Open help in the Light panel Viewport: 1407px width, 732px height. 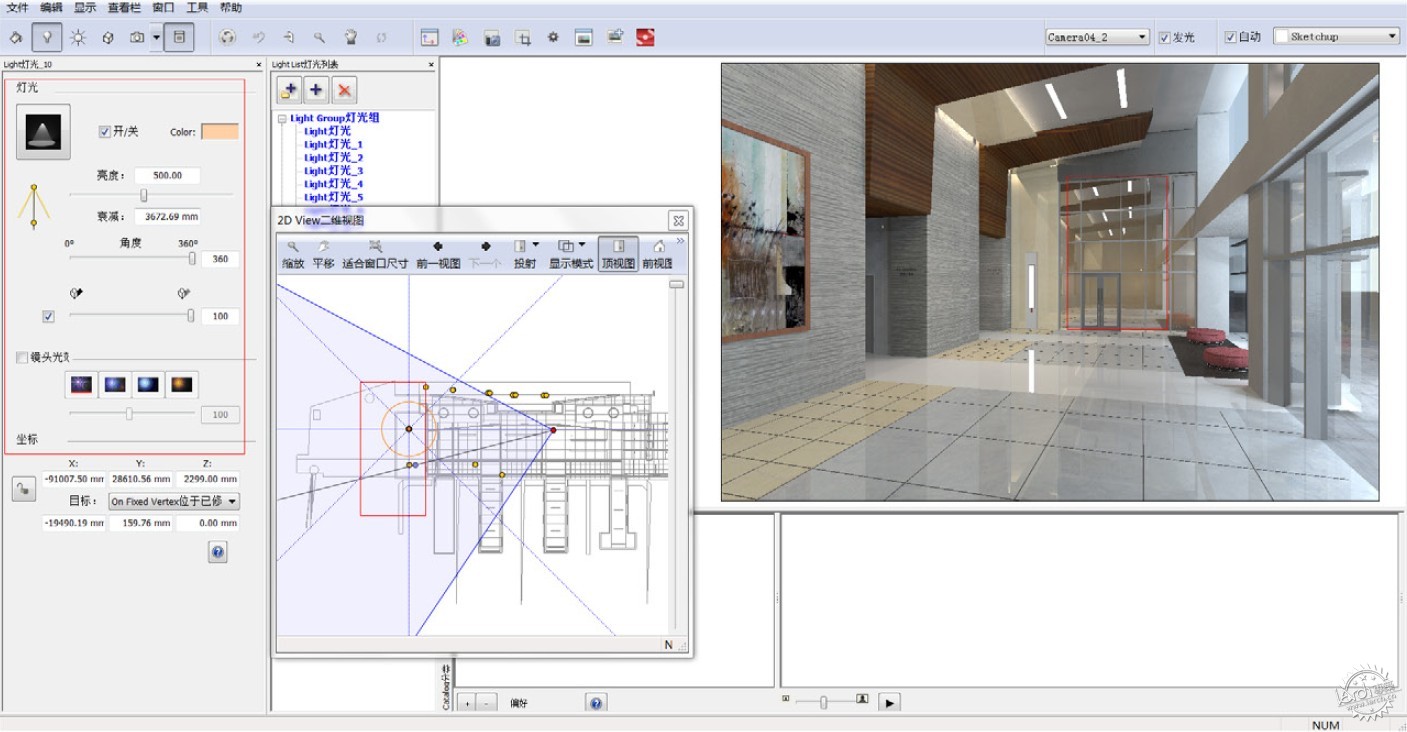pyautogui.click(x=218, y=552)
